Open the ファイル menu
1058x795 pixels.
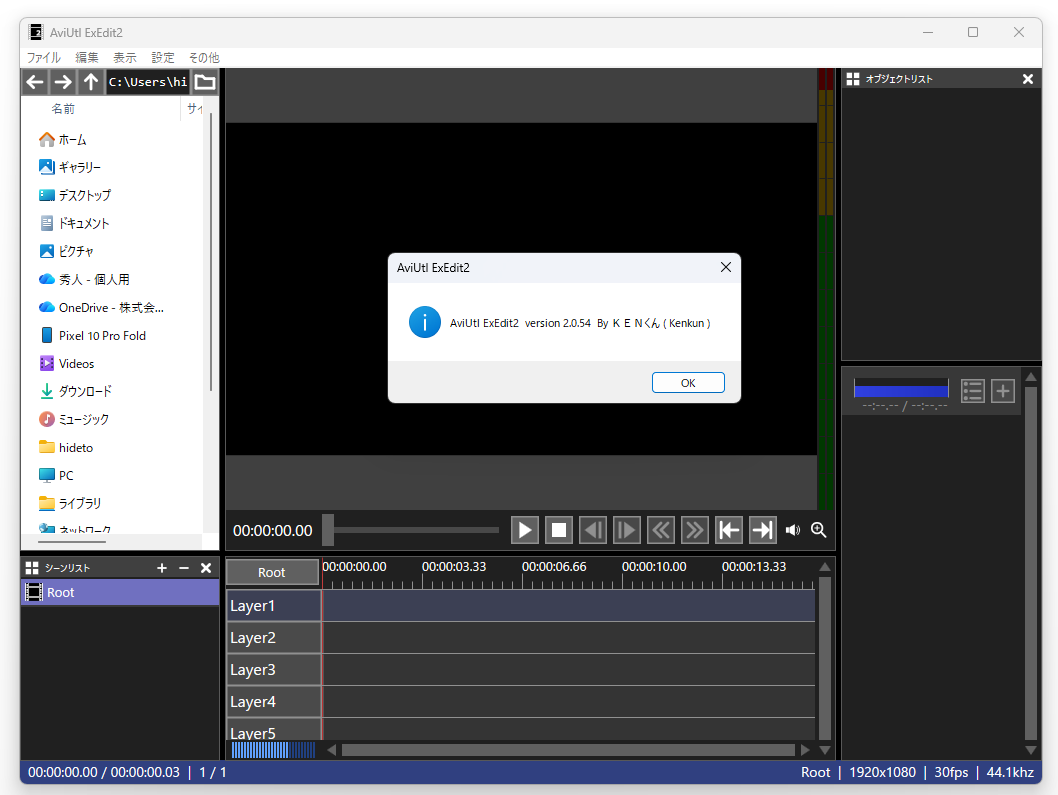click(x=44, y=58)
